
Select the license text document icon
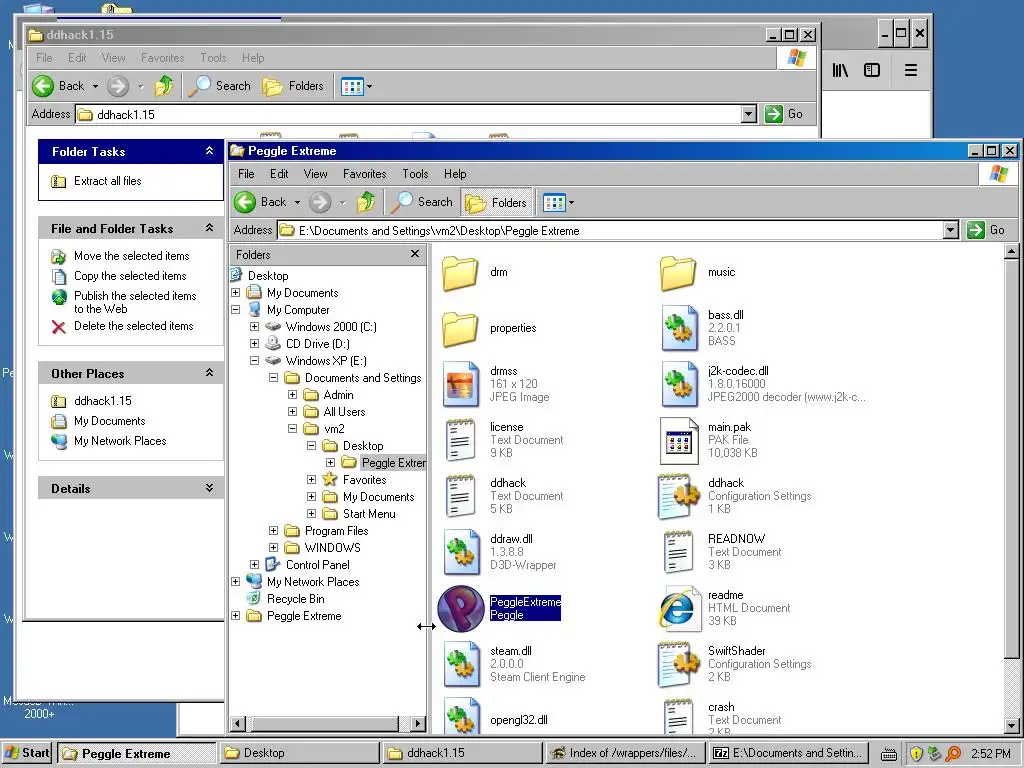pos(460,441)
